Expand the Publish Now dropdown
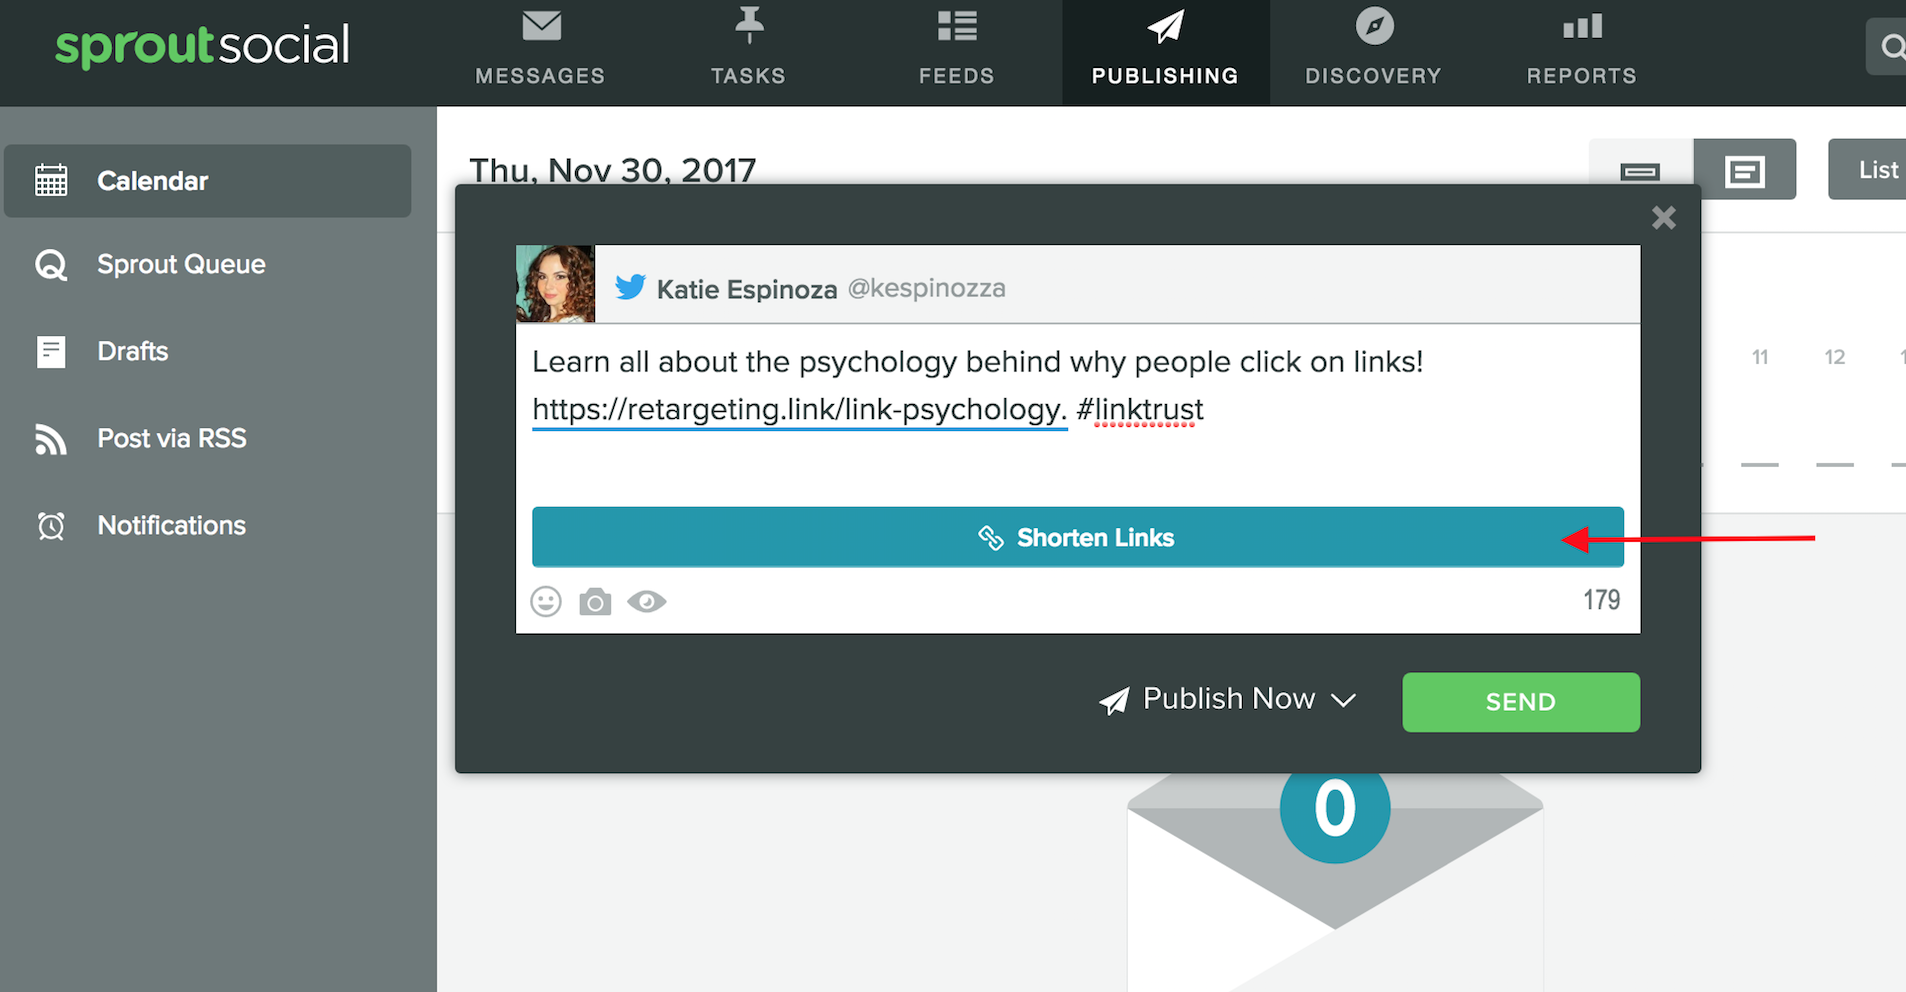This screenshot has width=1906, height=992. pyautogui.click(x=1228, y=699)
